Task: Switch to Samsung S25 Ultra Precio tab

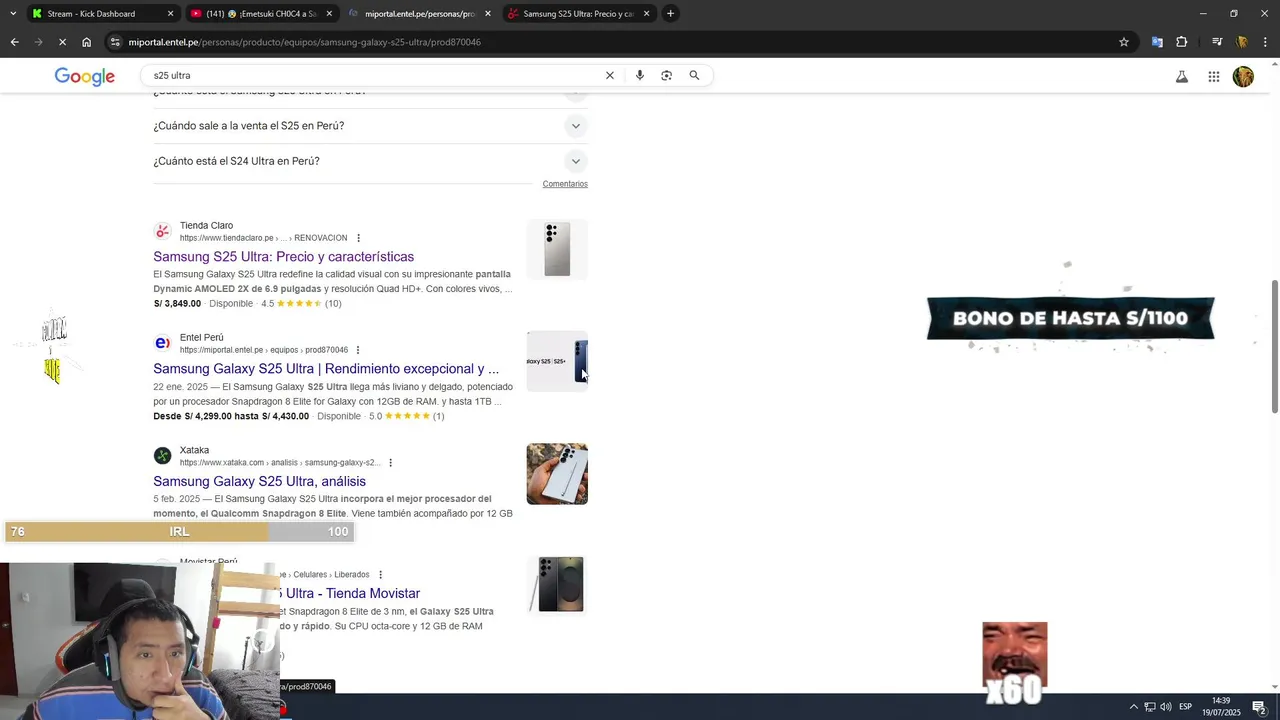Action: 578,14
